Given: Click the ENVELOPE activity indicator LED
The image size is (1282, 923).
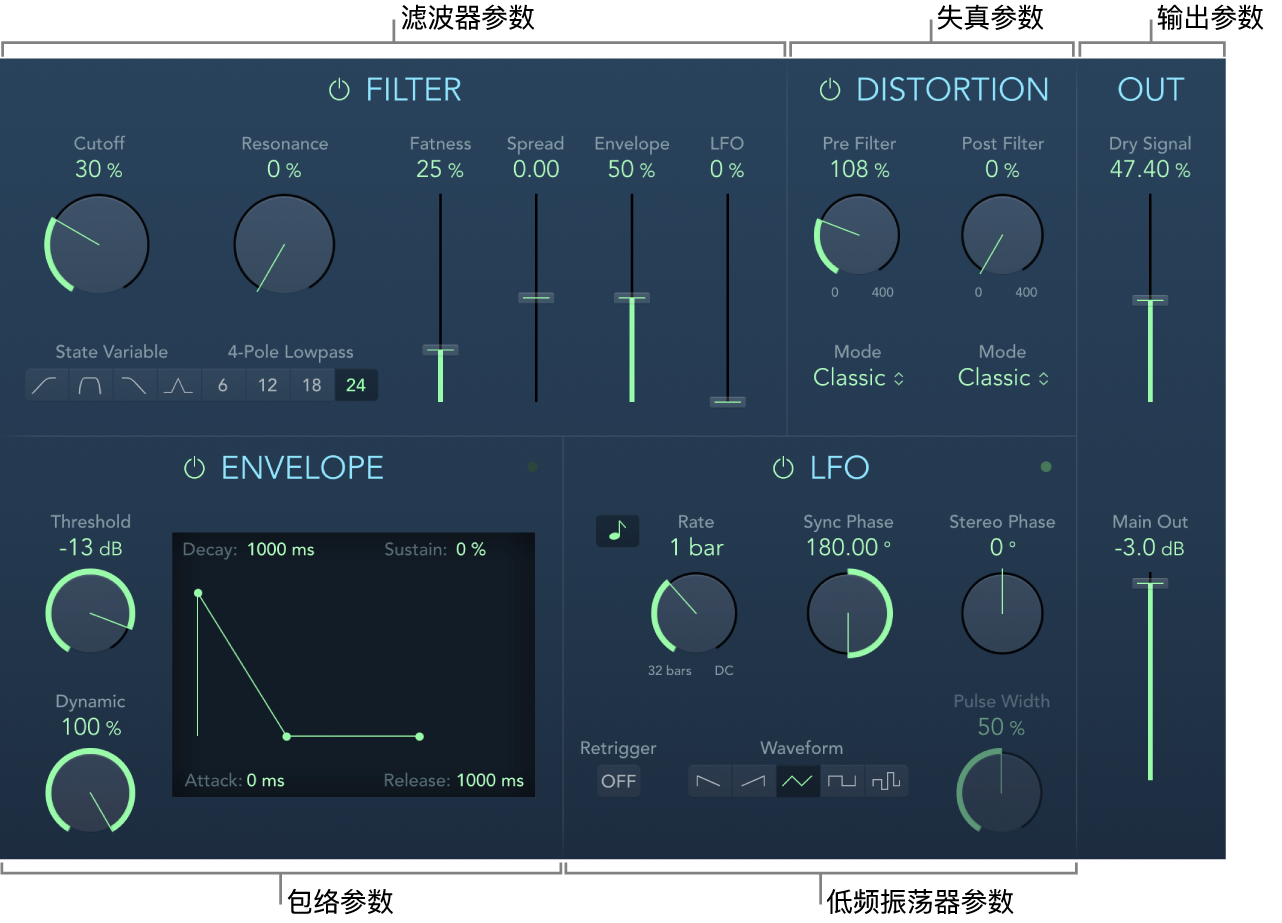Looking at the screenshot, I should [533, 467].
